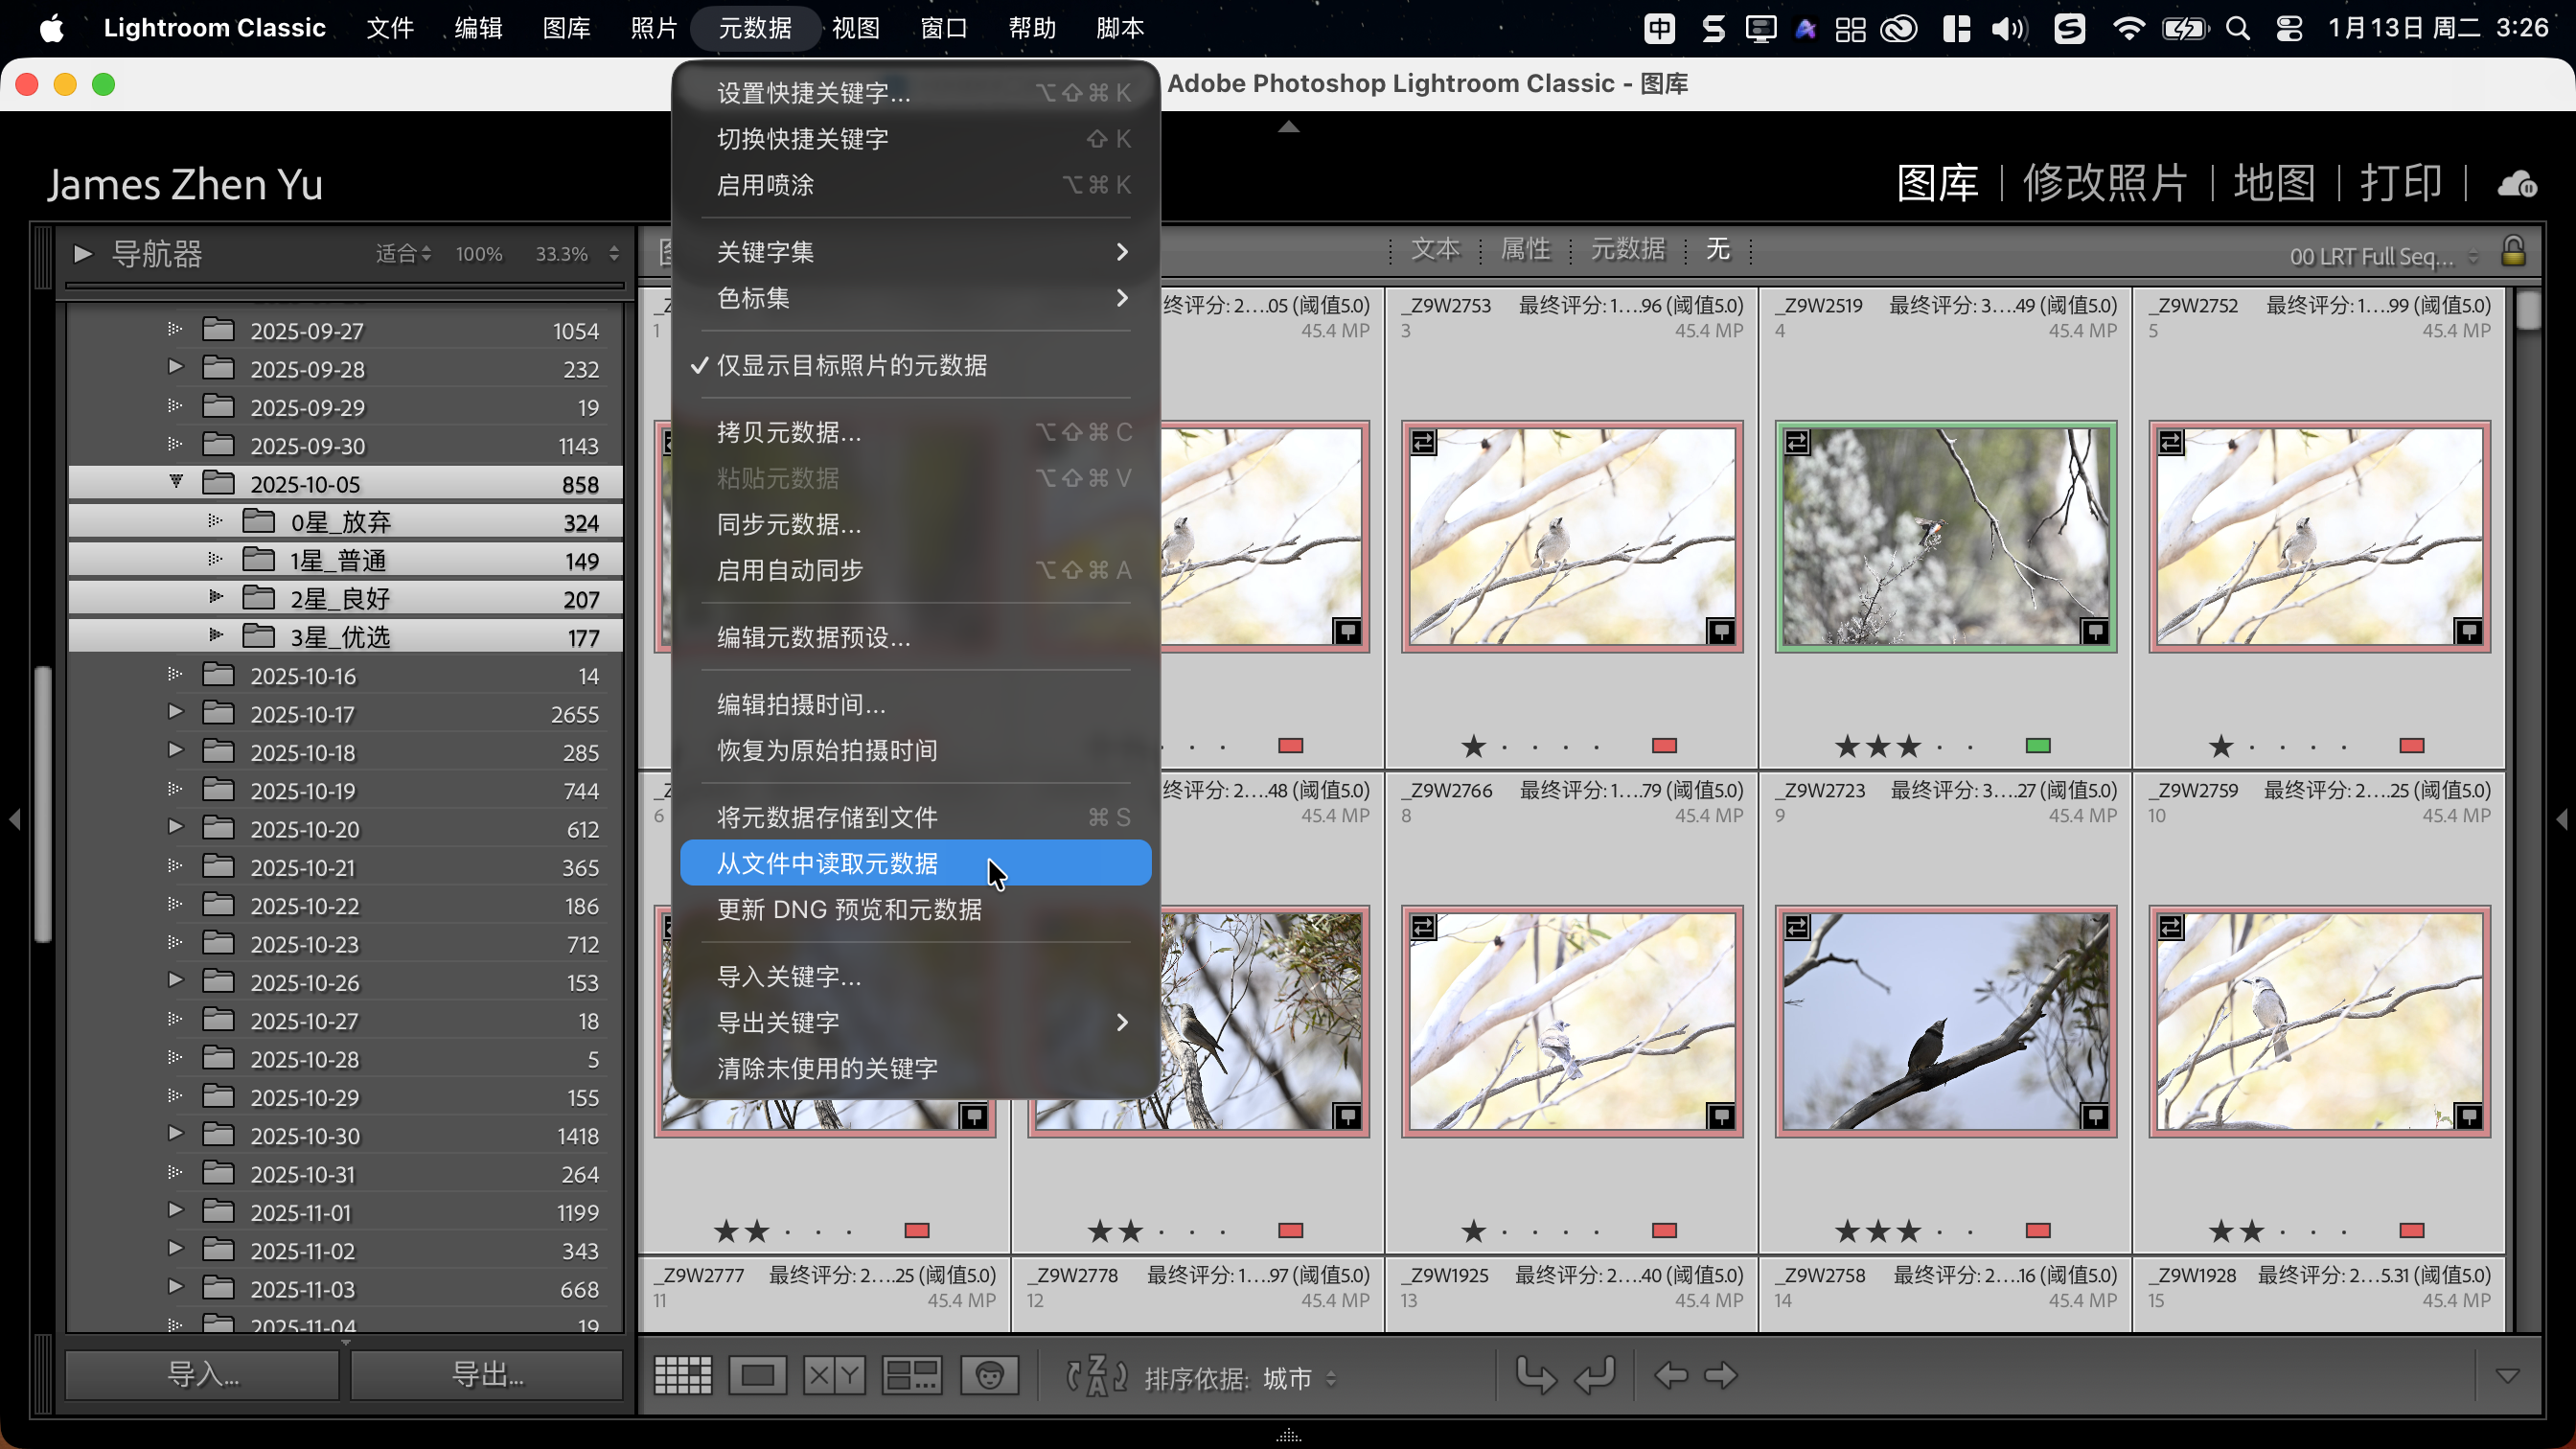The height and width of the screenshot is (1449, 2576).
Task: Click the 导入 button
Action: point(202,1374)
